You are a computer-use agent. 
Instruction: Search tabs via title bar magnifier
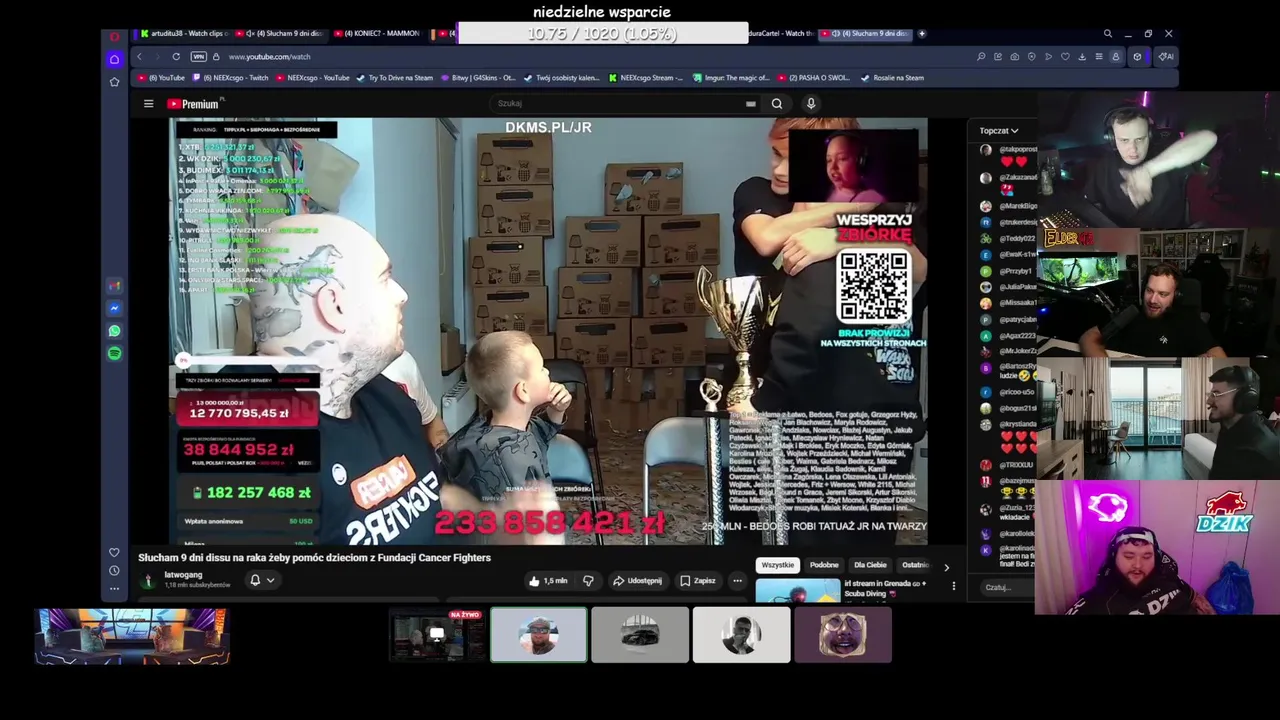[x=1107, y=34]
